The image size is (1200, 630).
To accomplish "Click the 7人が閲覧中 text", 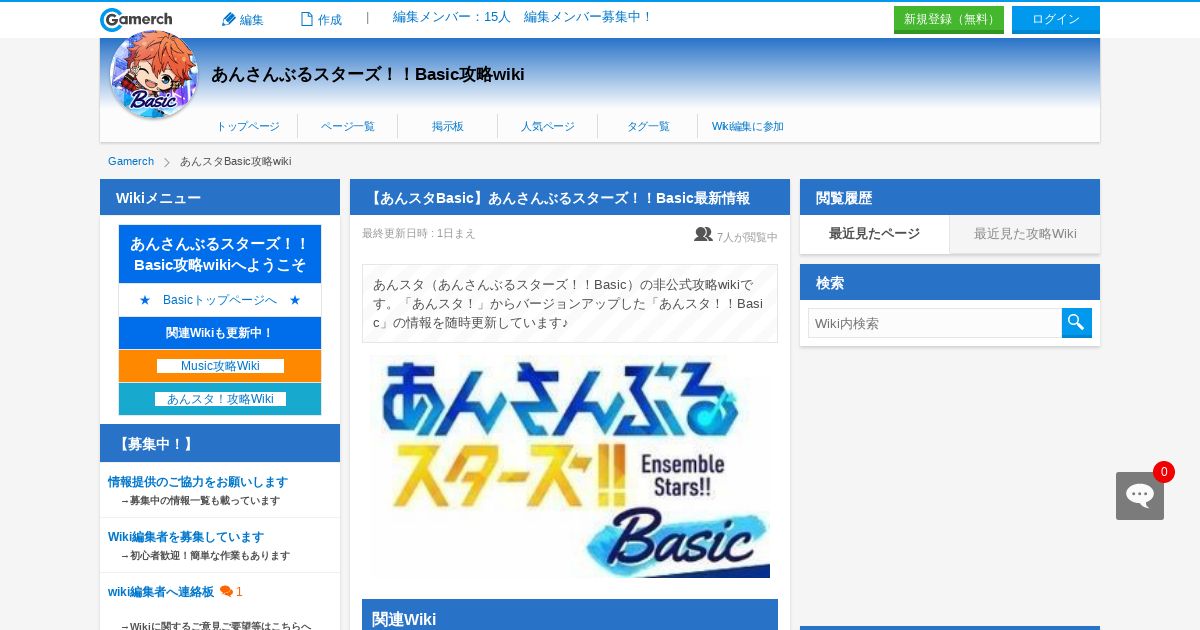I will (747, 237).
